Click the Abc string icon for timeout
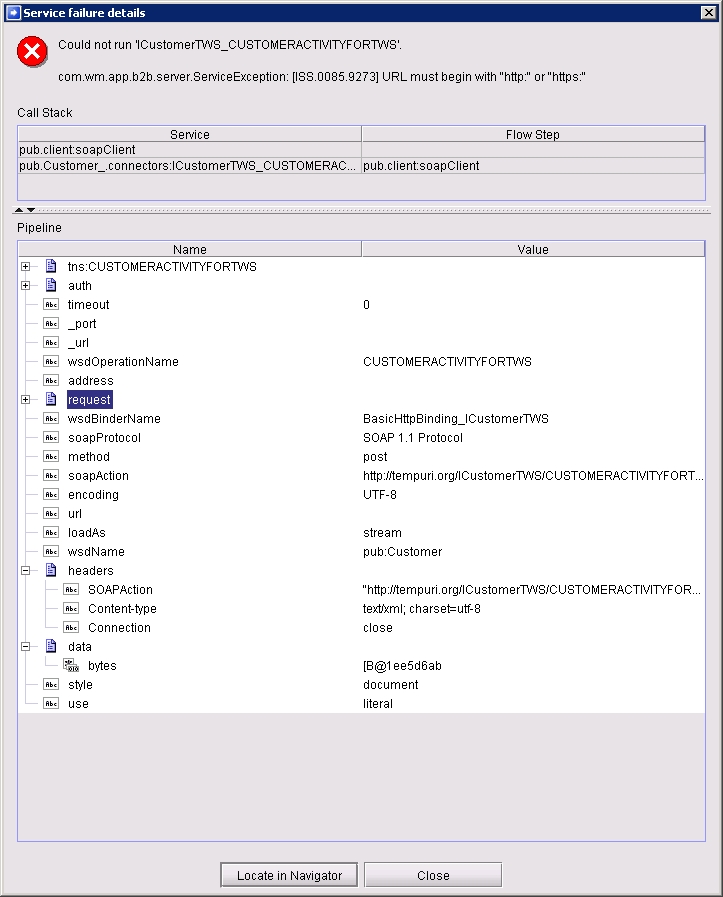Screen dimensions: 723x897 coord(51,304)
